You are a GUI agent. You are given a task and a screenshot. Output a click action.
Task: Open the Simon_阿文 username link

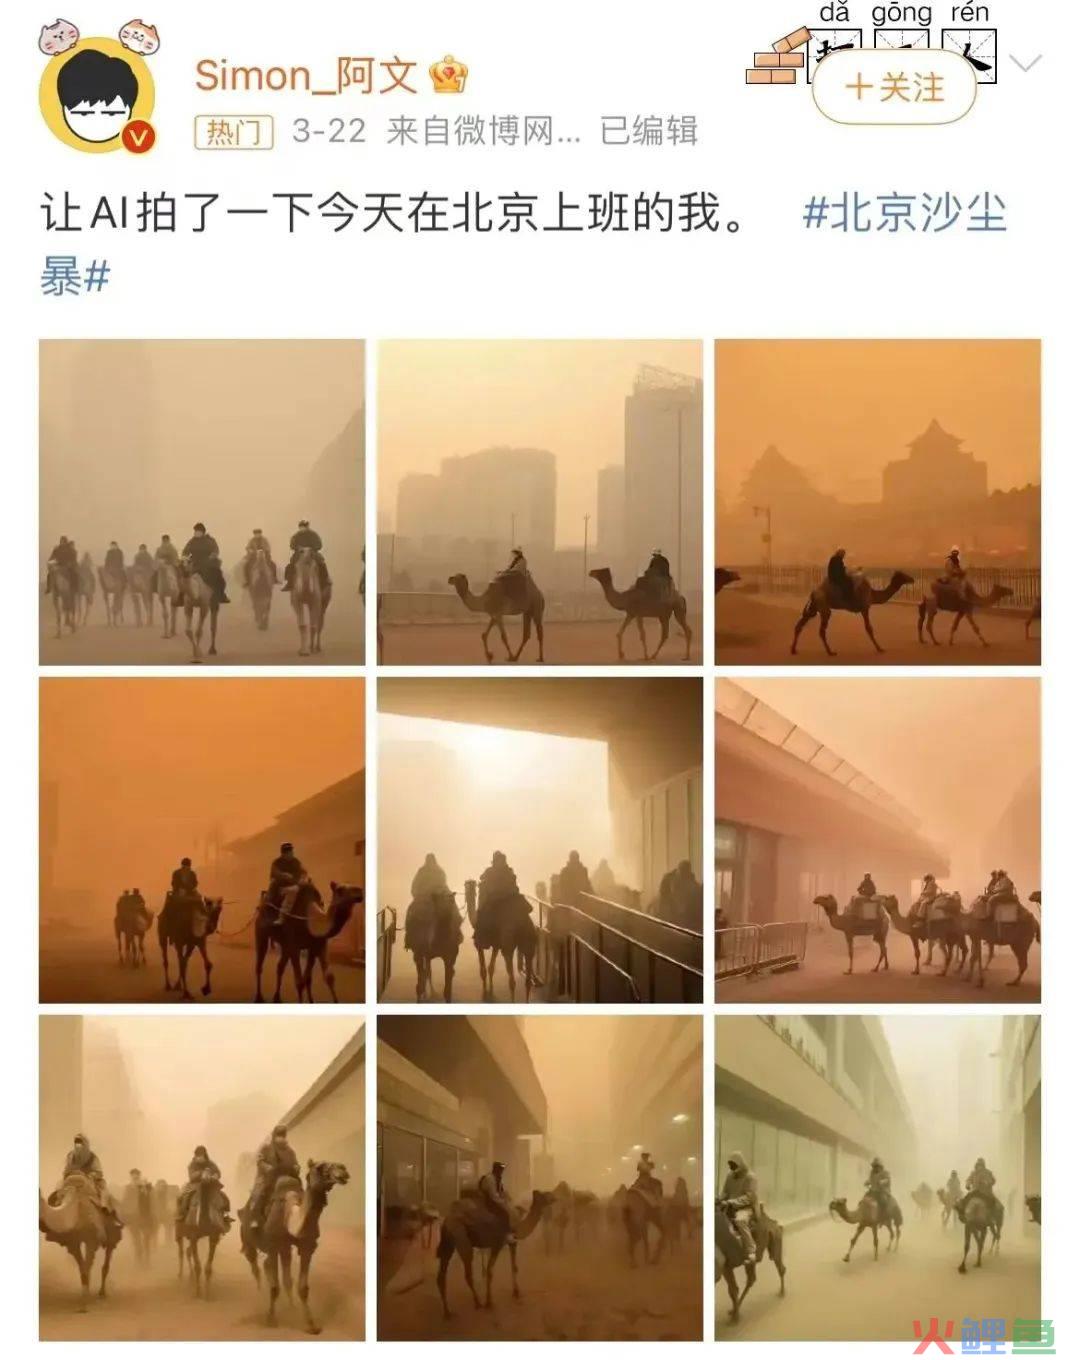pyautogui.click(x=305, y=75)
